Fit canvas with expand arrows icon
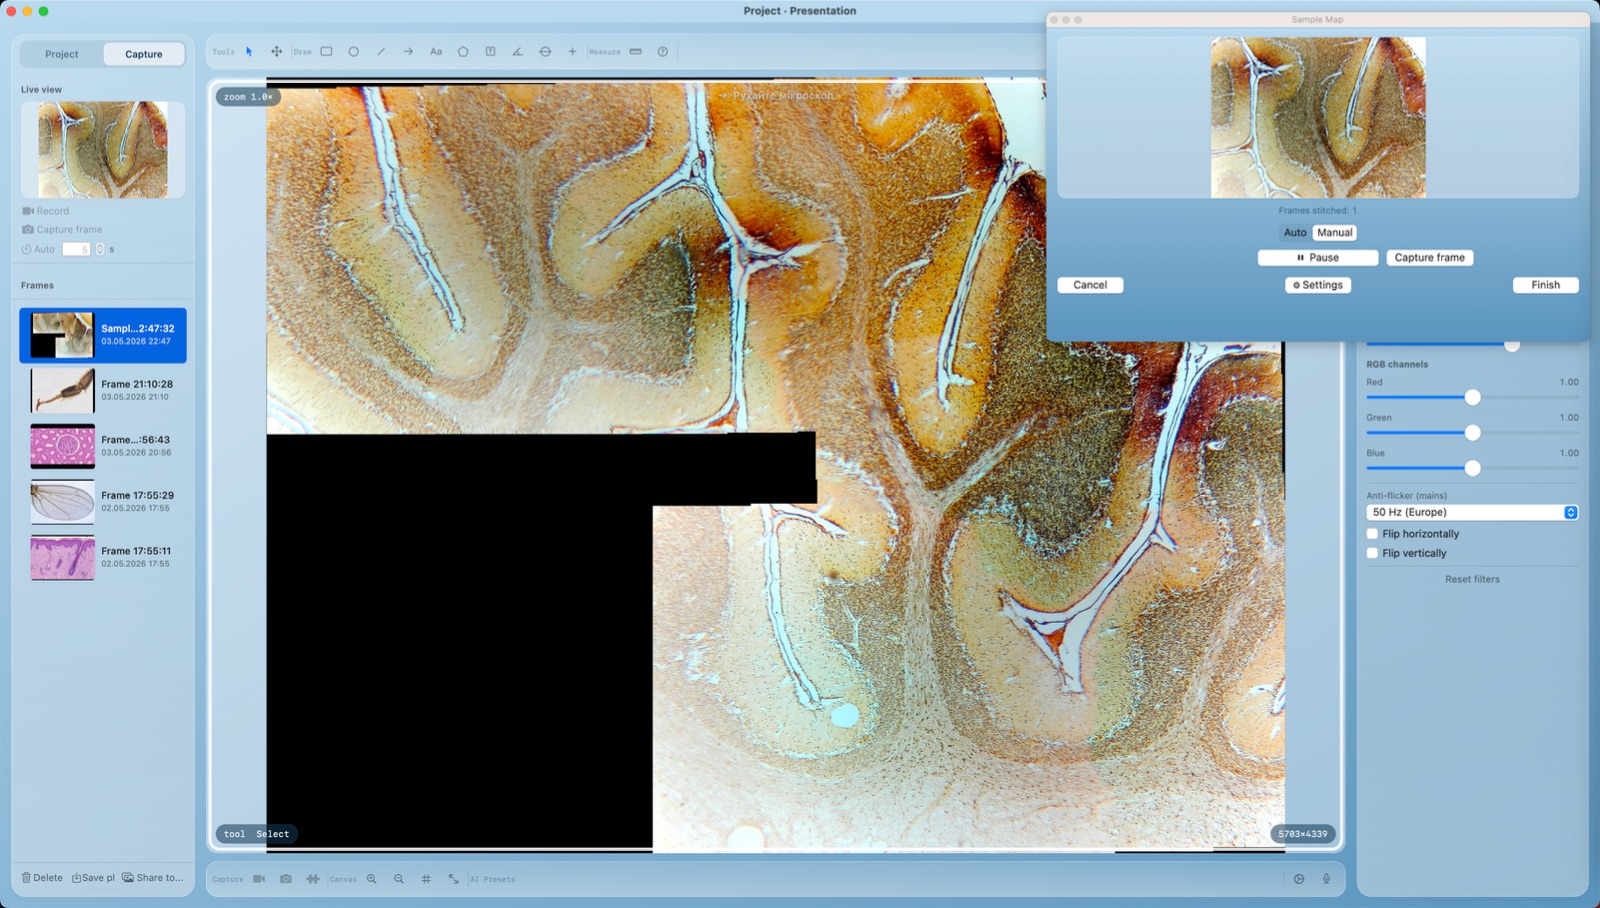 tap(454, 879)
